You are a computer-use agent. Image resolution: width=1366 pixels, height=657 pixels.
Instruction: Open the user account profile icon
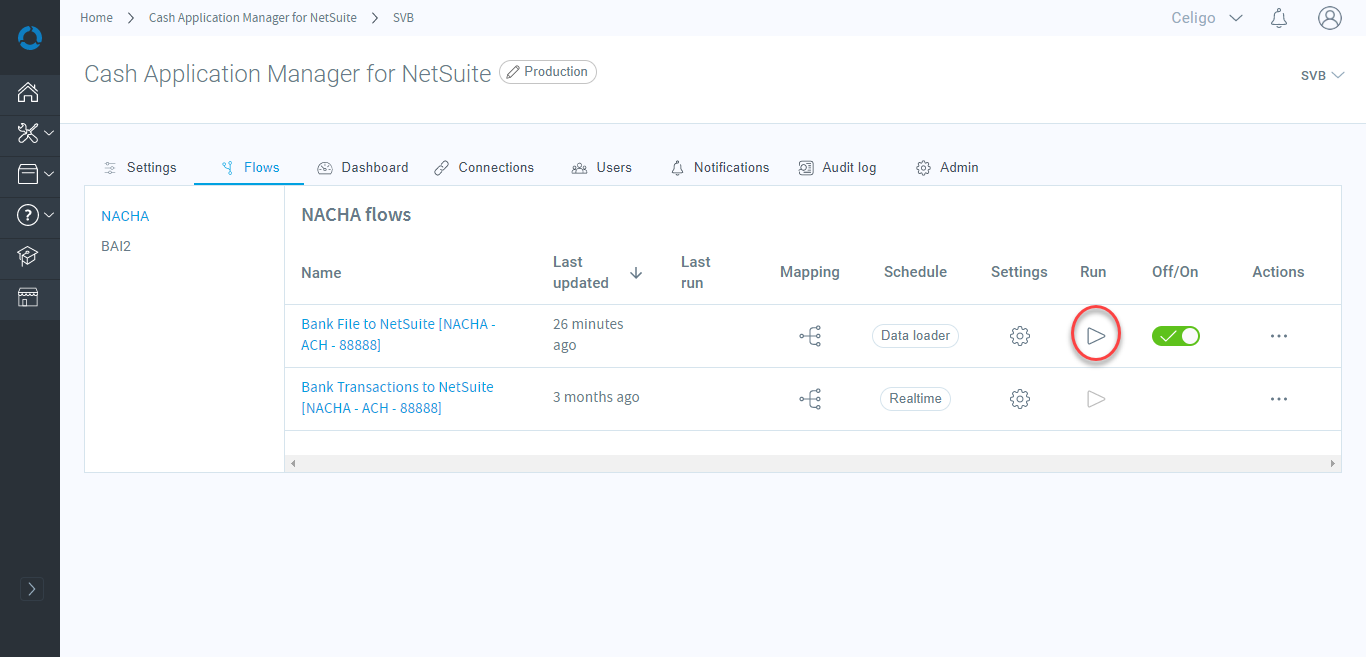pyautogui.click(x=1329, y=18)
